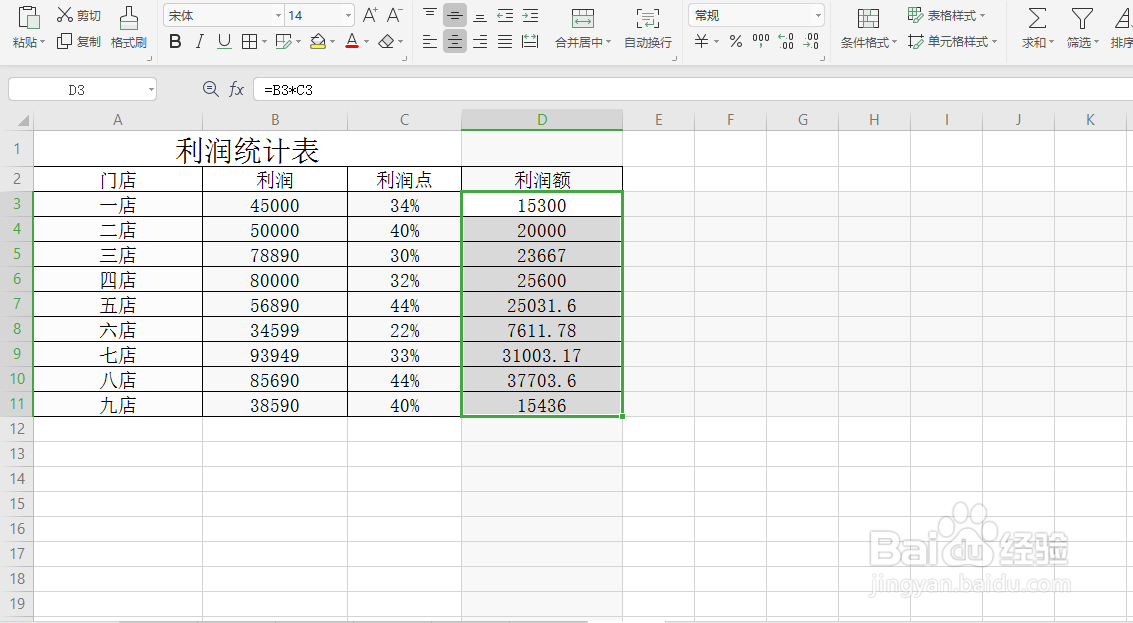Click the AutoSum (求和) sigma icon
1133x623 pixels.
click(1037, 18)
